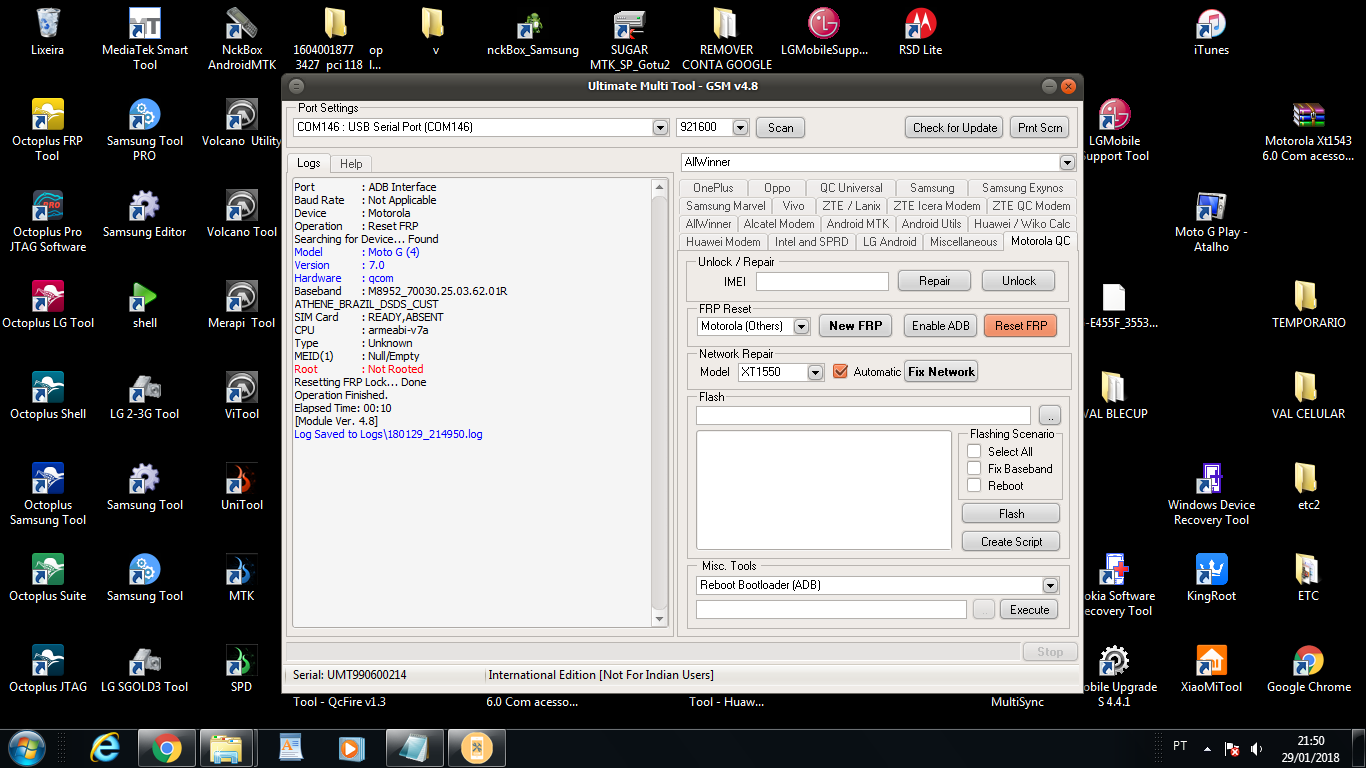Open UniTool desktop shortcut

click(x=241, y=487)
